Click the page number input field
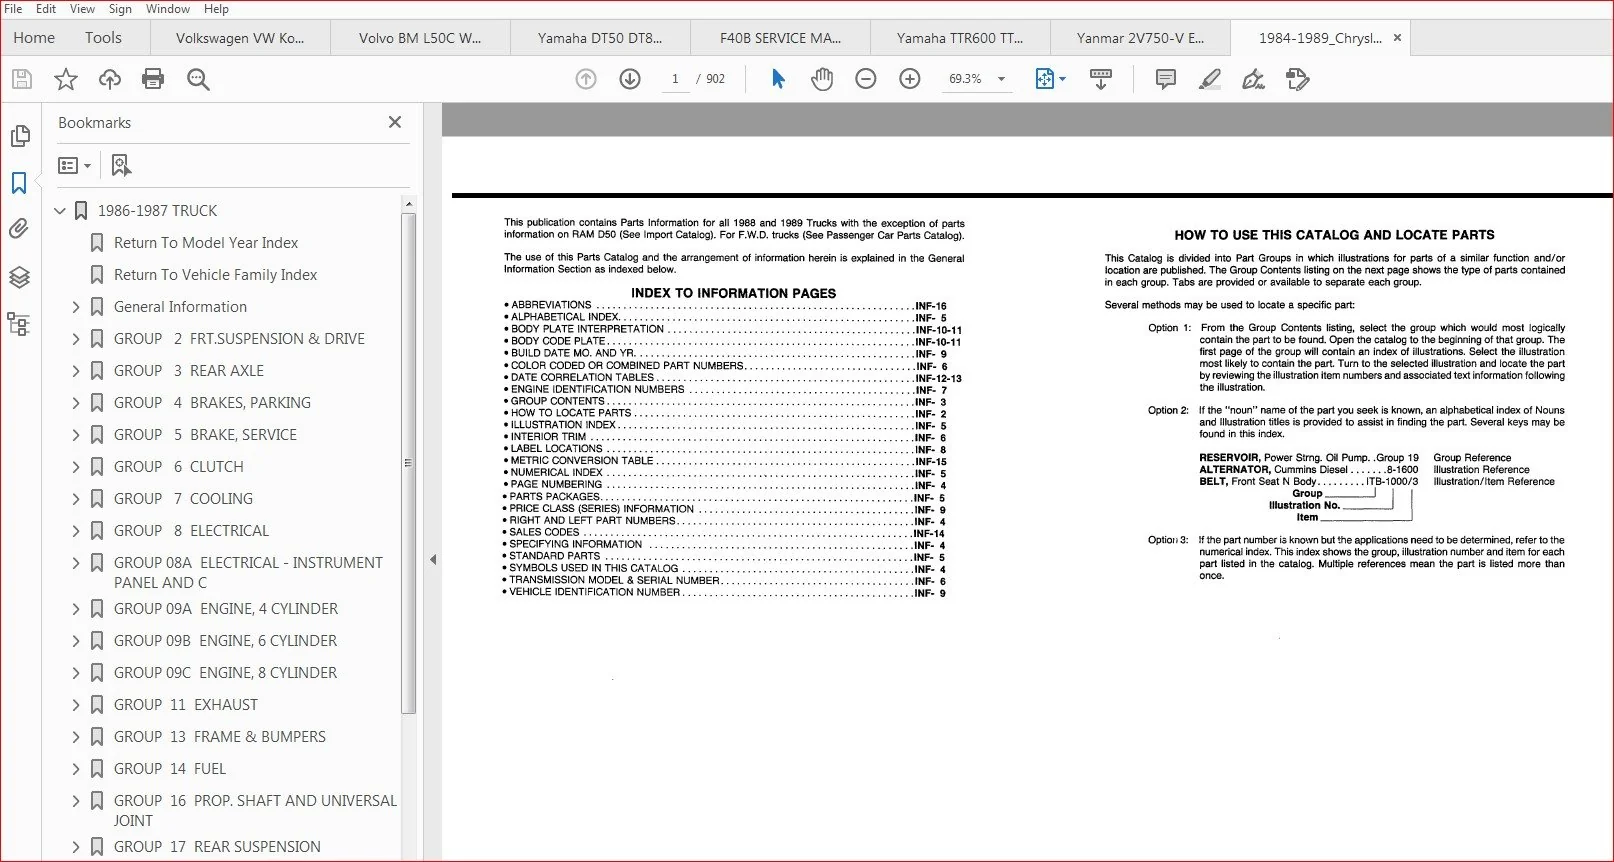Screen dimensions: 1614x862 click(675, 79)
